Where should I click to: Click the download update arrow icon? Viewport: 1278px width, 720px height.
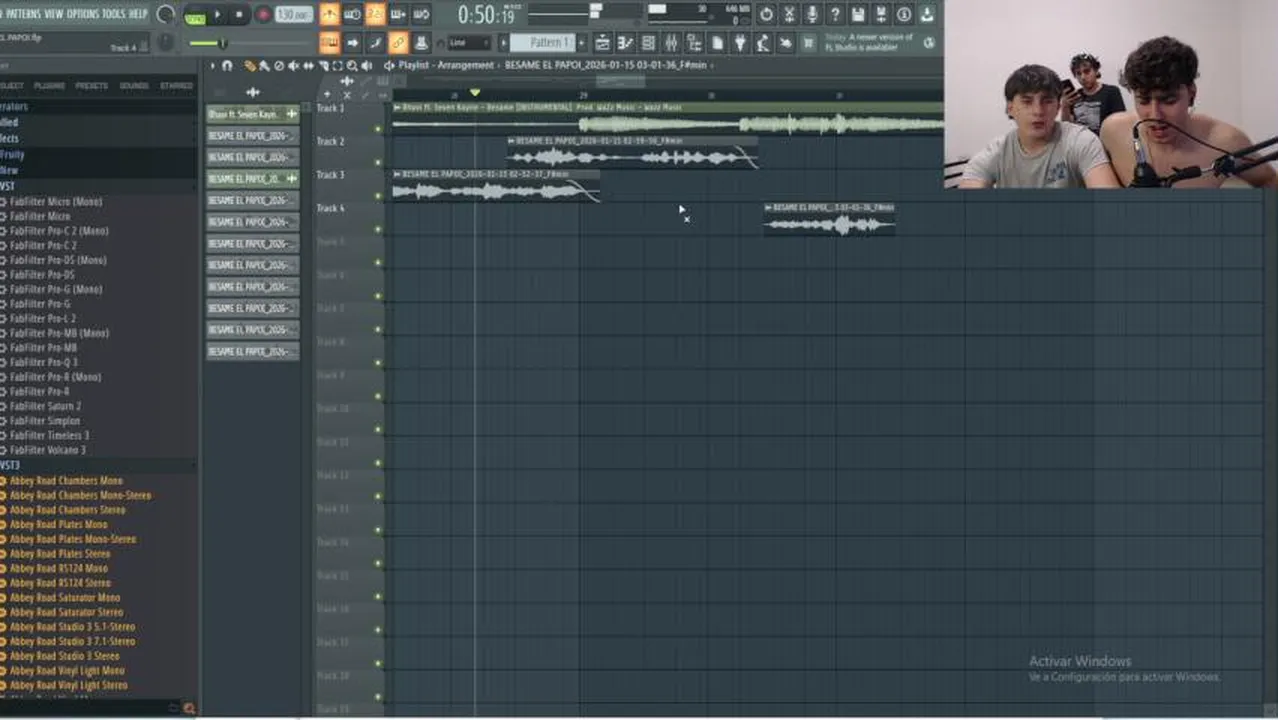[x=927, y=14]
